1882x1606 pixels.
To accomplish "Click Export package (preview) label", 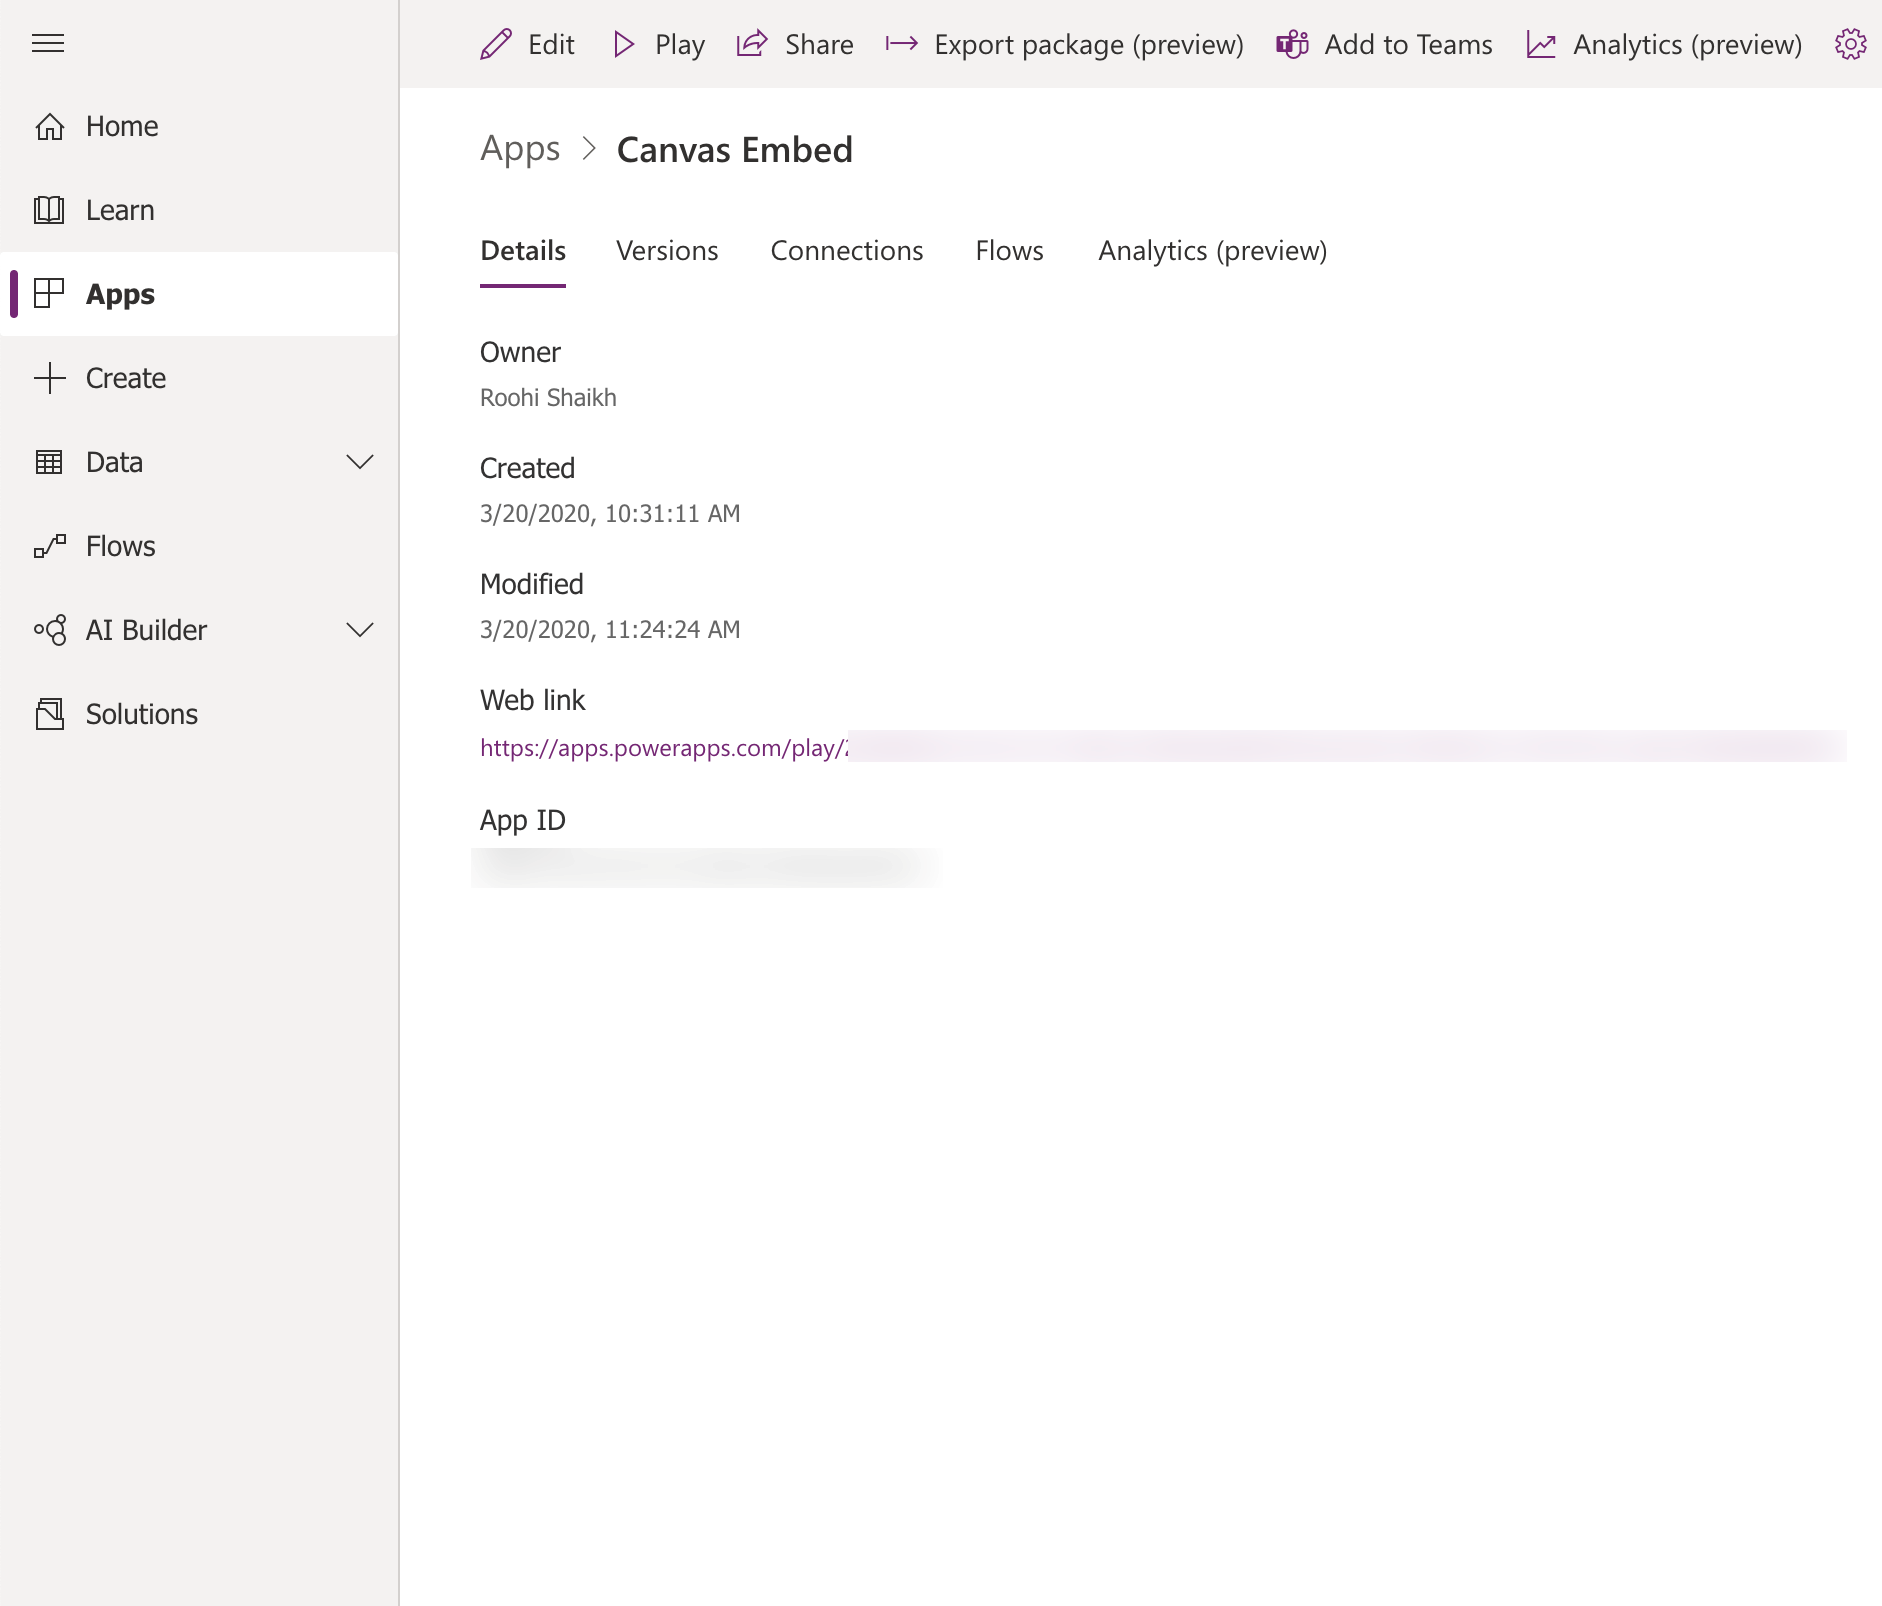I will coord(1089,45).
